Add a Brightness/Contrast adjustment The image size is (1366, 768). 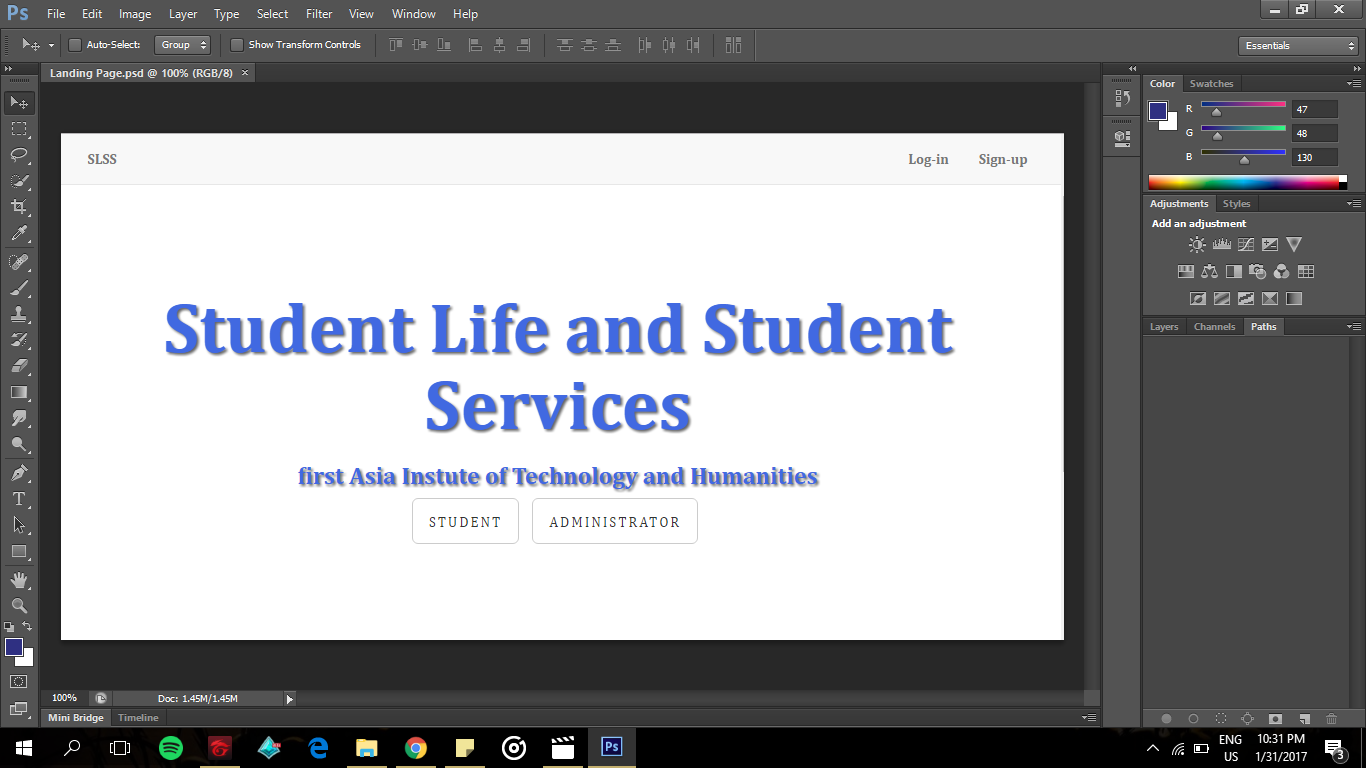1197,244
